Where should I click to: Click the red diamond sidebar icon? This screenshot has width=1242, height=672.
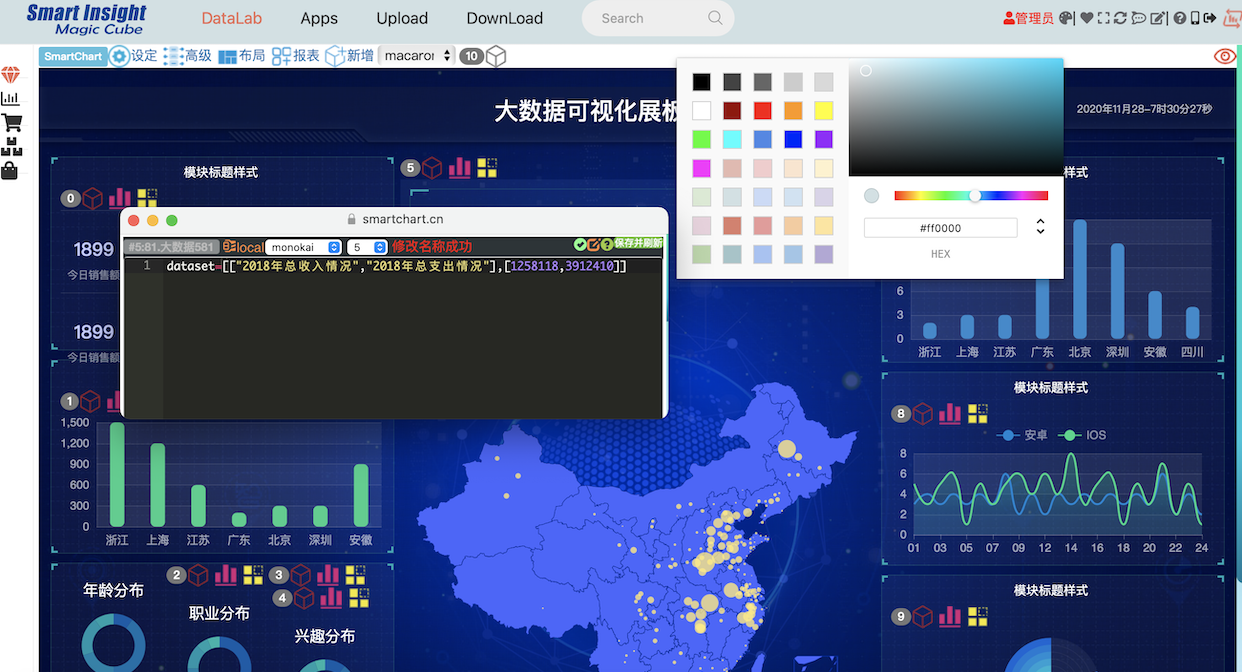(x=10, y=75)
